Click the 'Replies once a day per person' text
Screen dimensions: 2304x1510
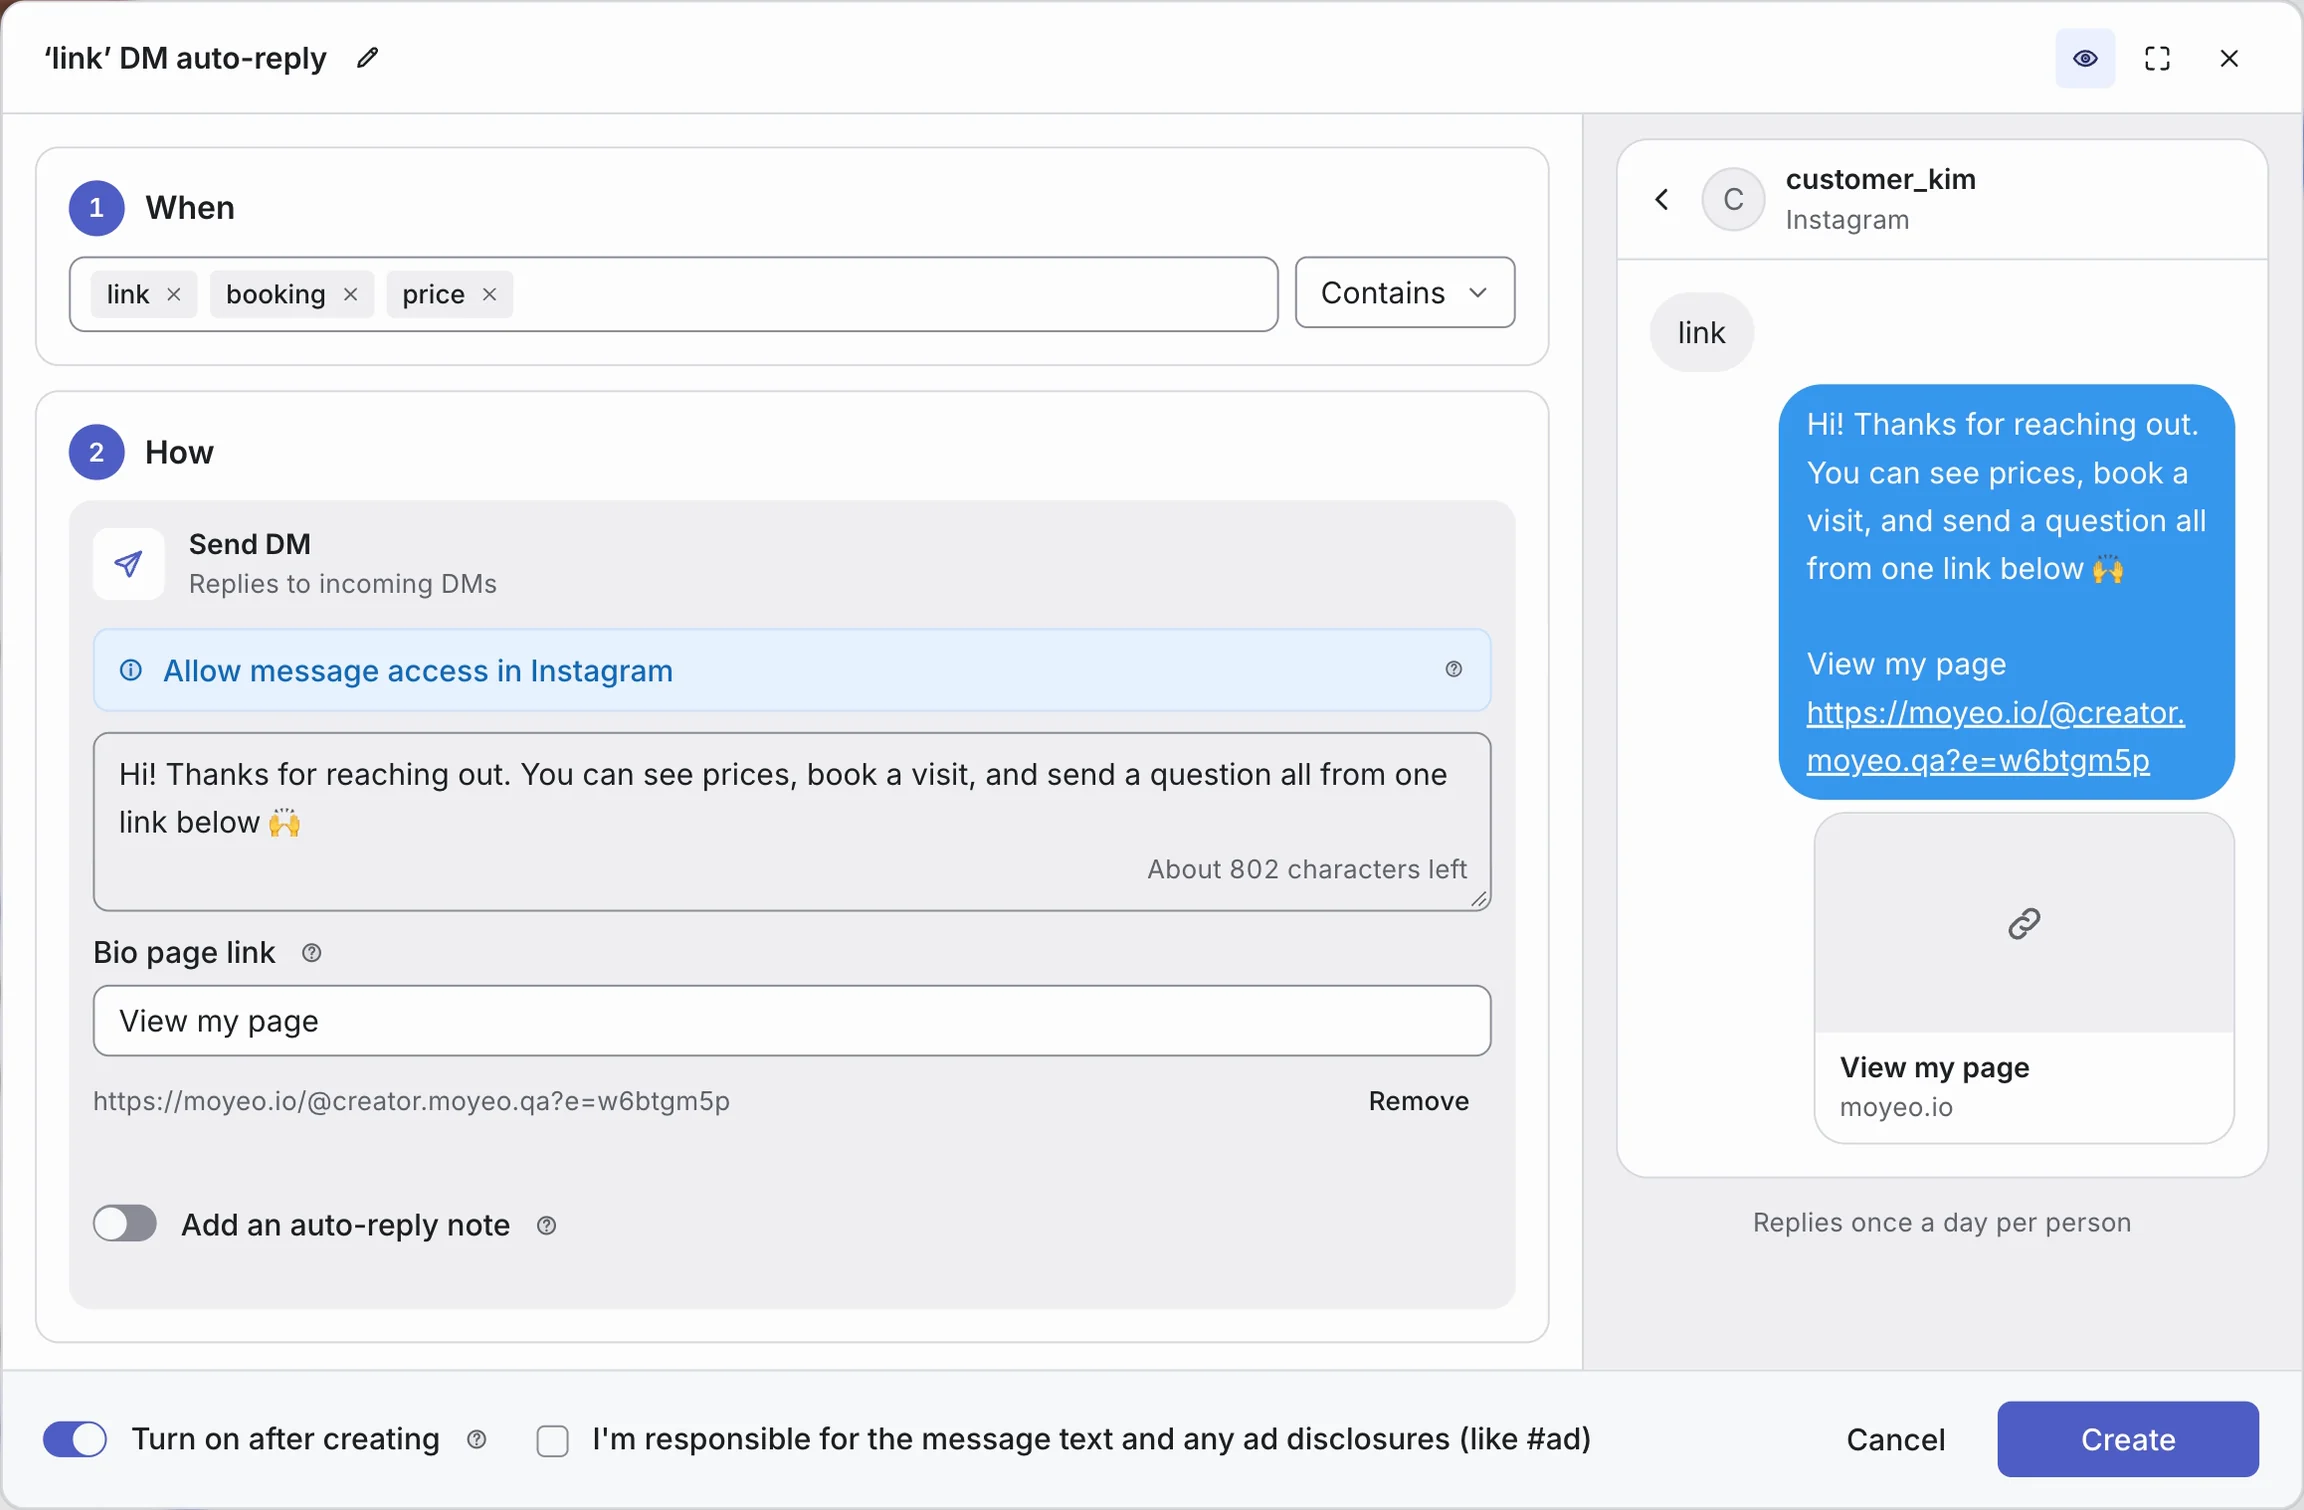(x=1942, y=1222)
